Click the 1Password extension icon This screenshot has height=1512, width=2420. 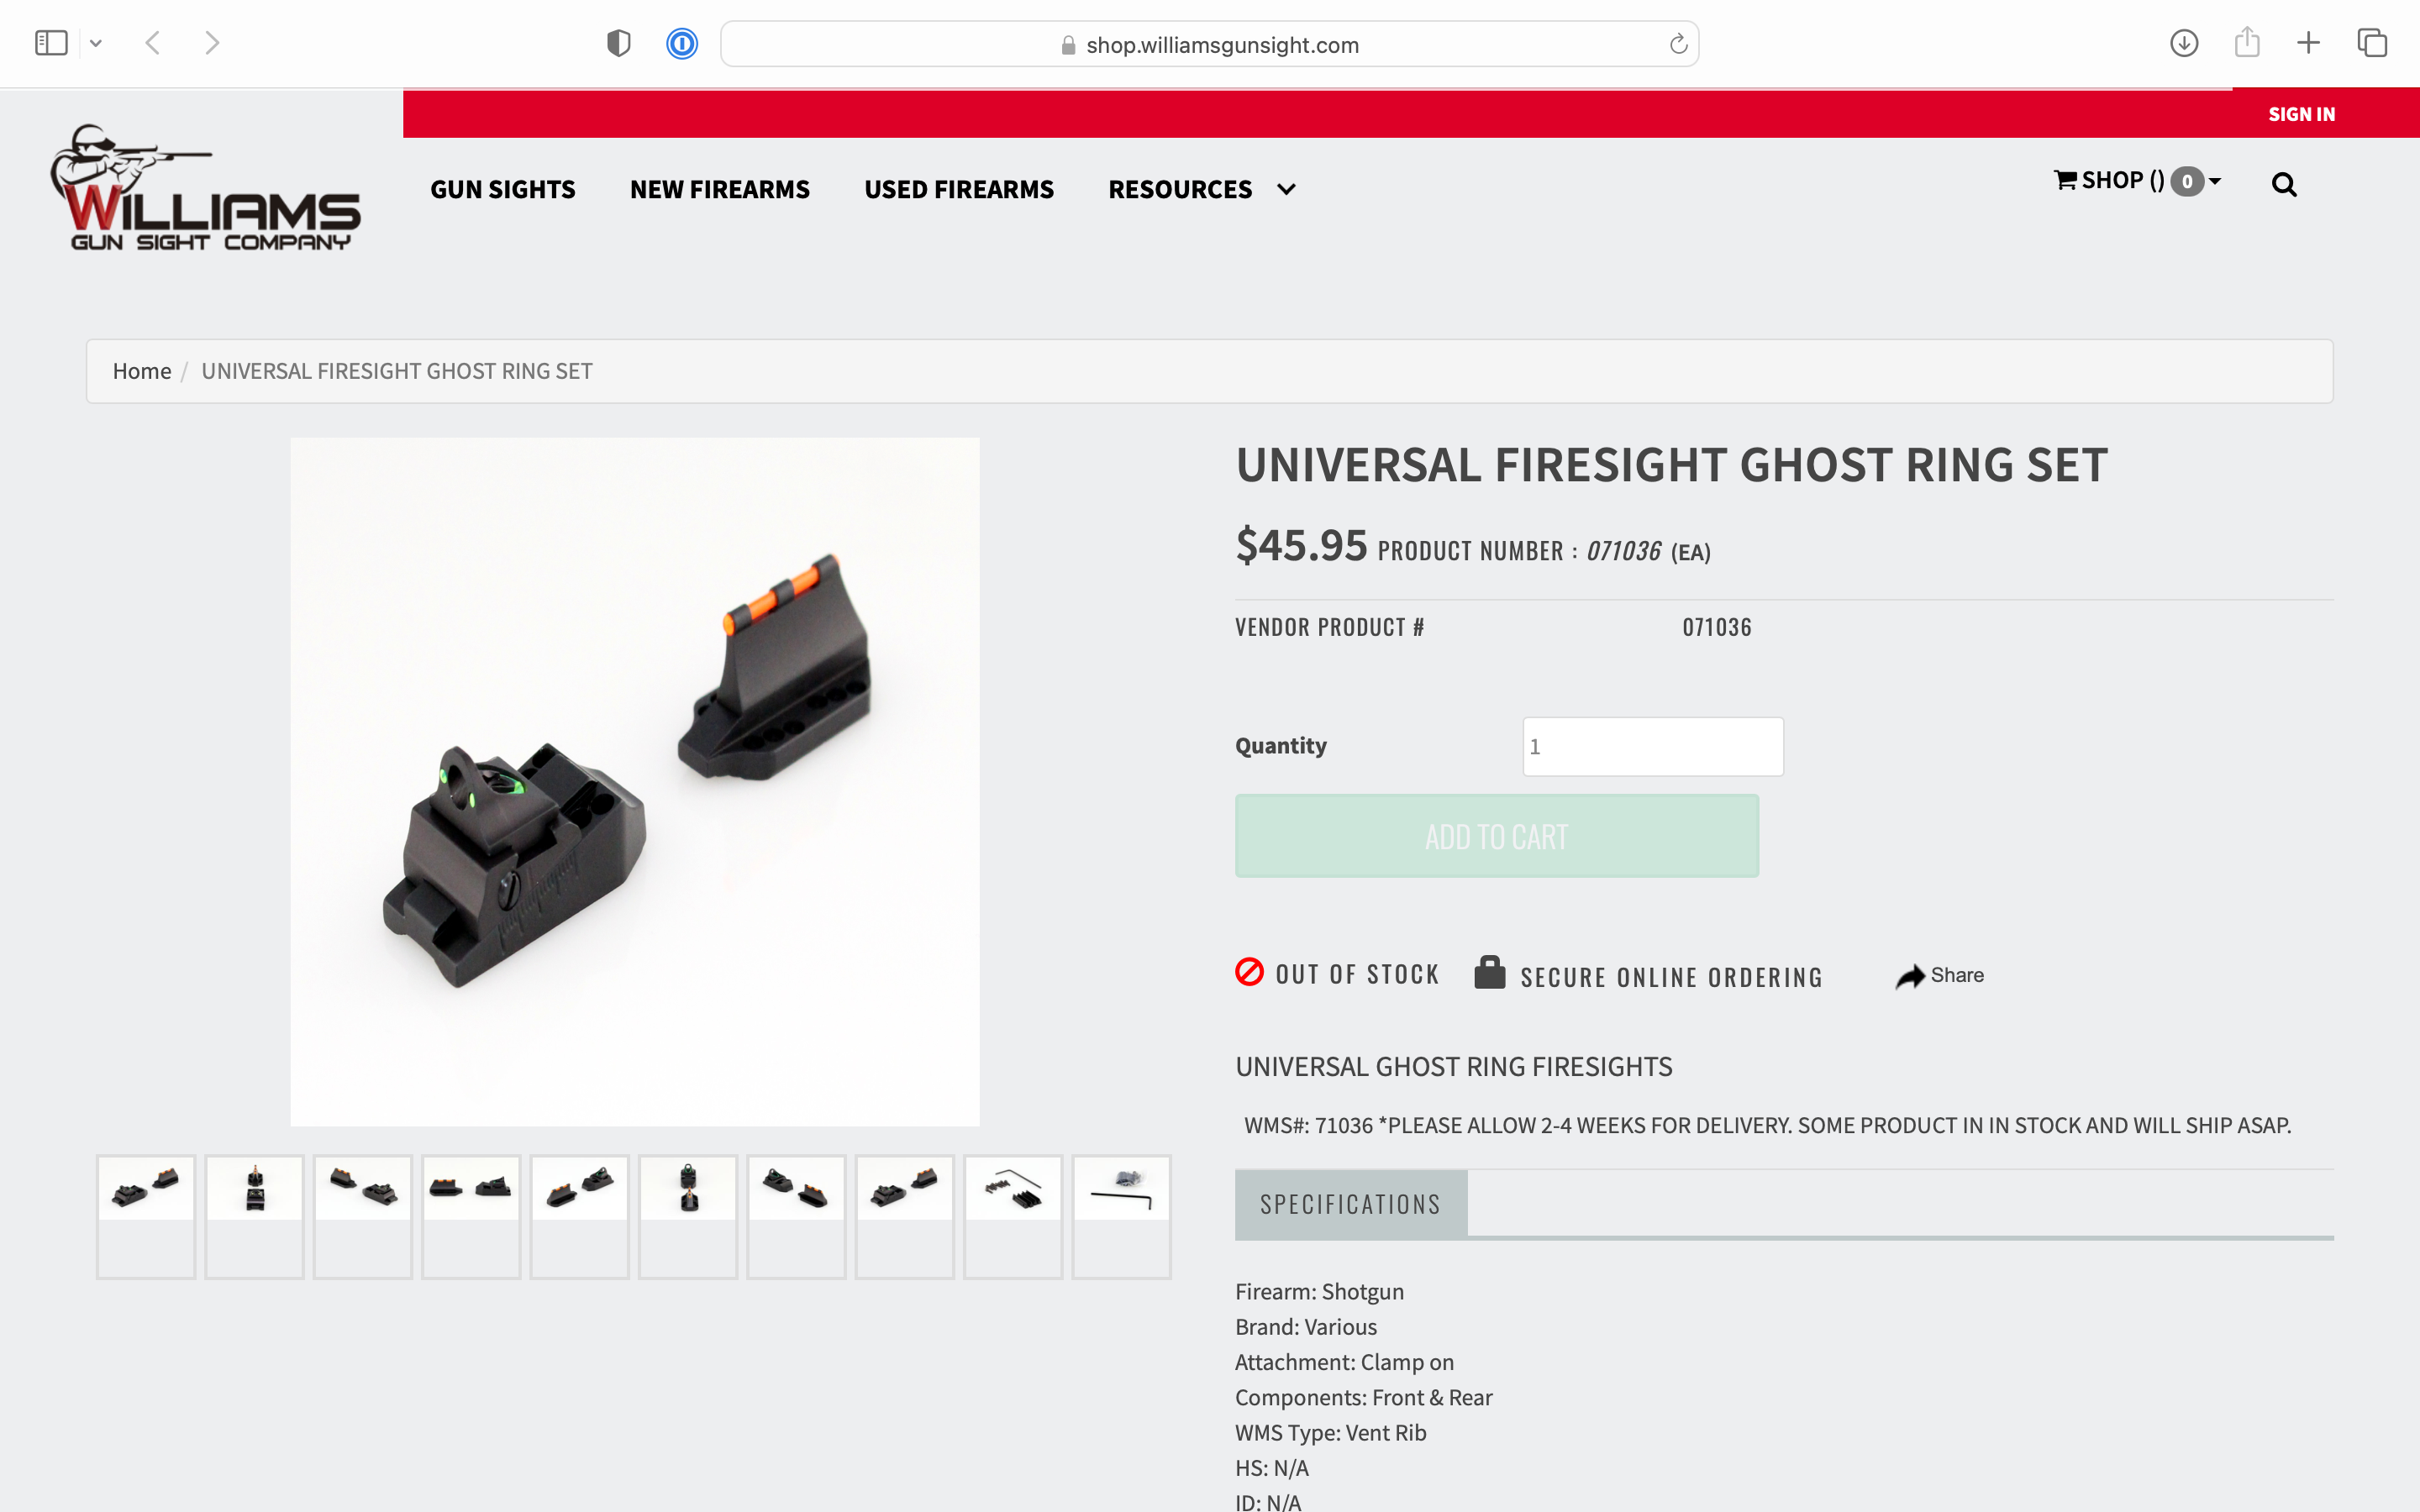(x=682, y=44)
